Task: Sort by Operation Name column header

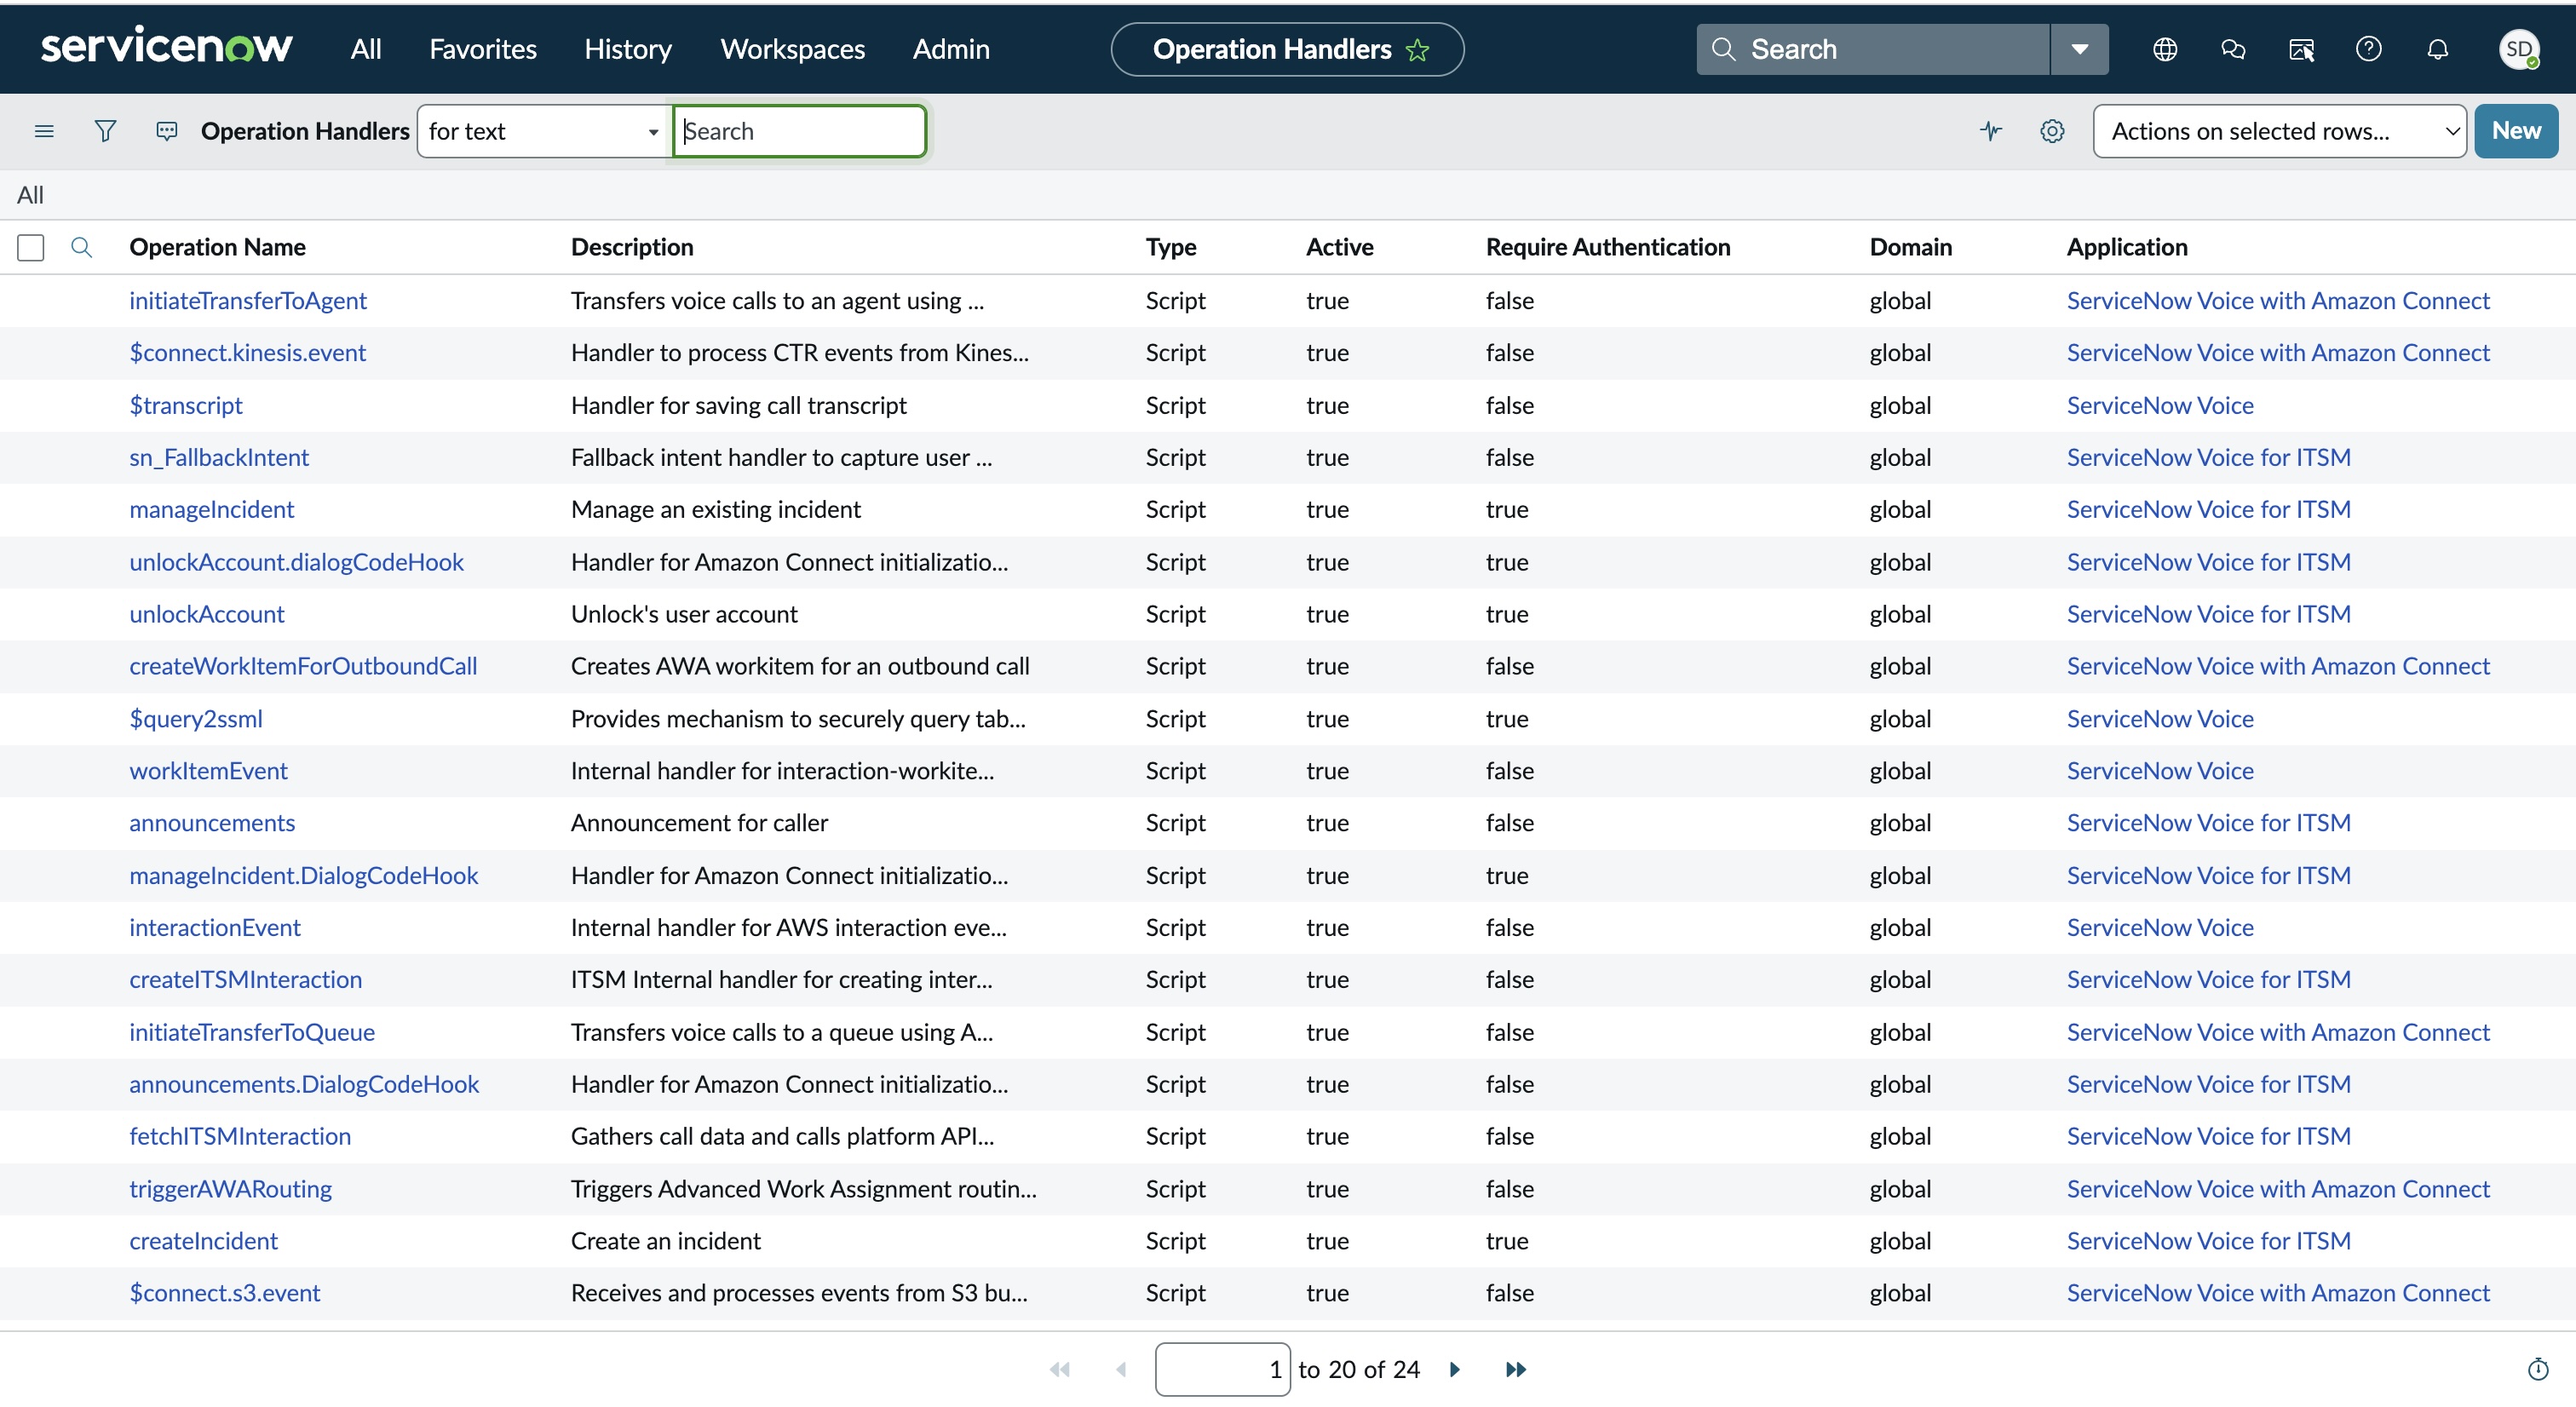Action: point(218,247)
